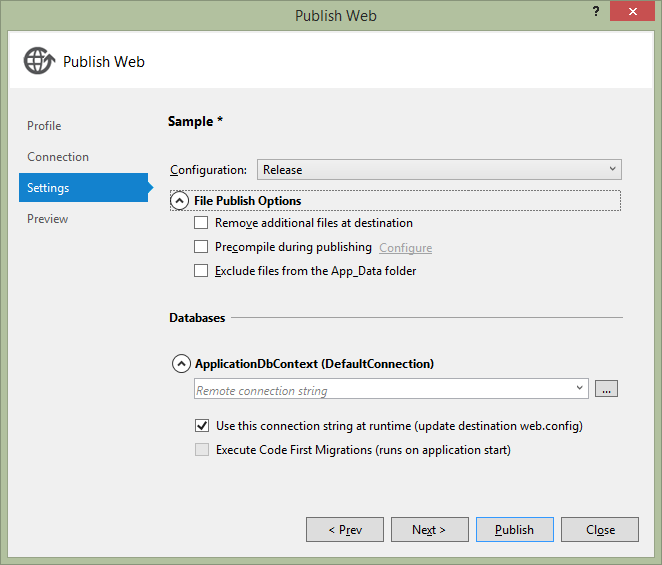Open the connection string browse (...) button
662x565 pixels.
606,389
